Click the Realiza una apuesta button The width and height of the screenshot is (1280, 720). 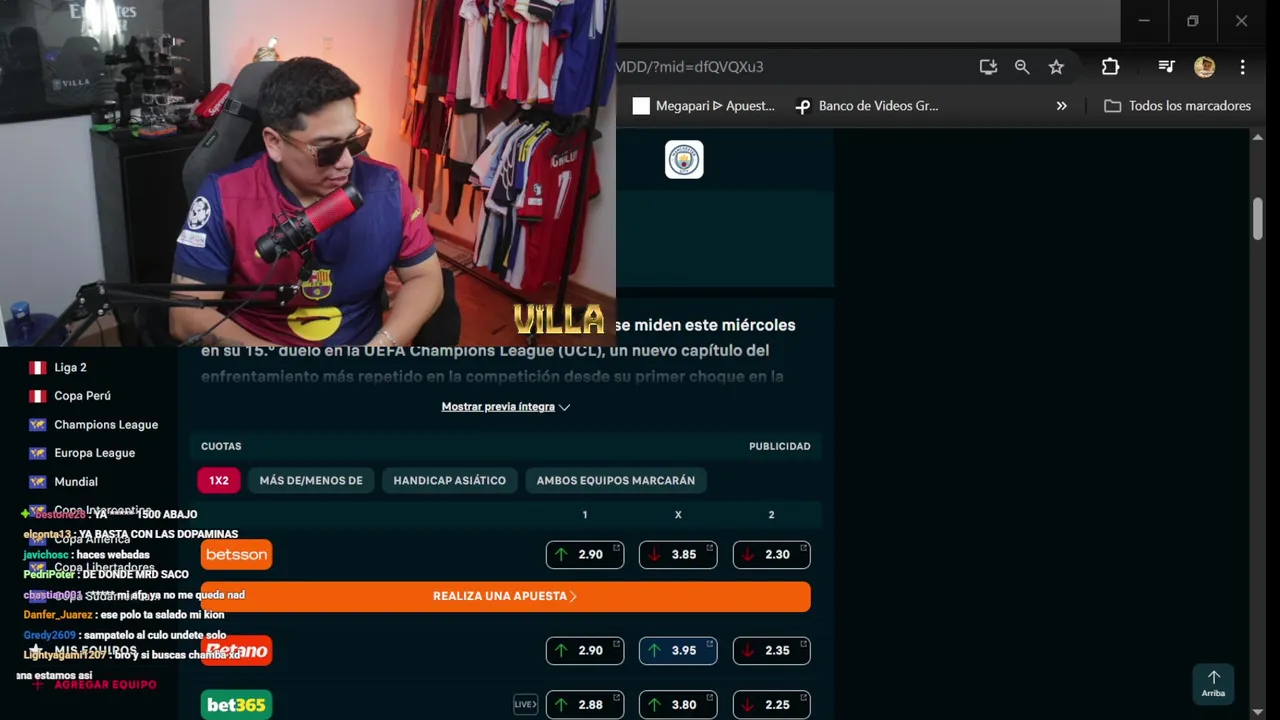(505, 596)
